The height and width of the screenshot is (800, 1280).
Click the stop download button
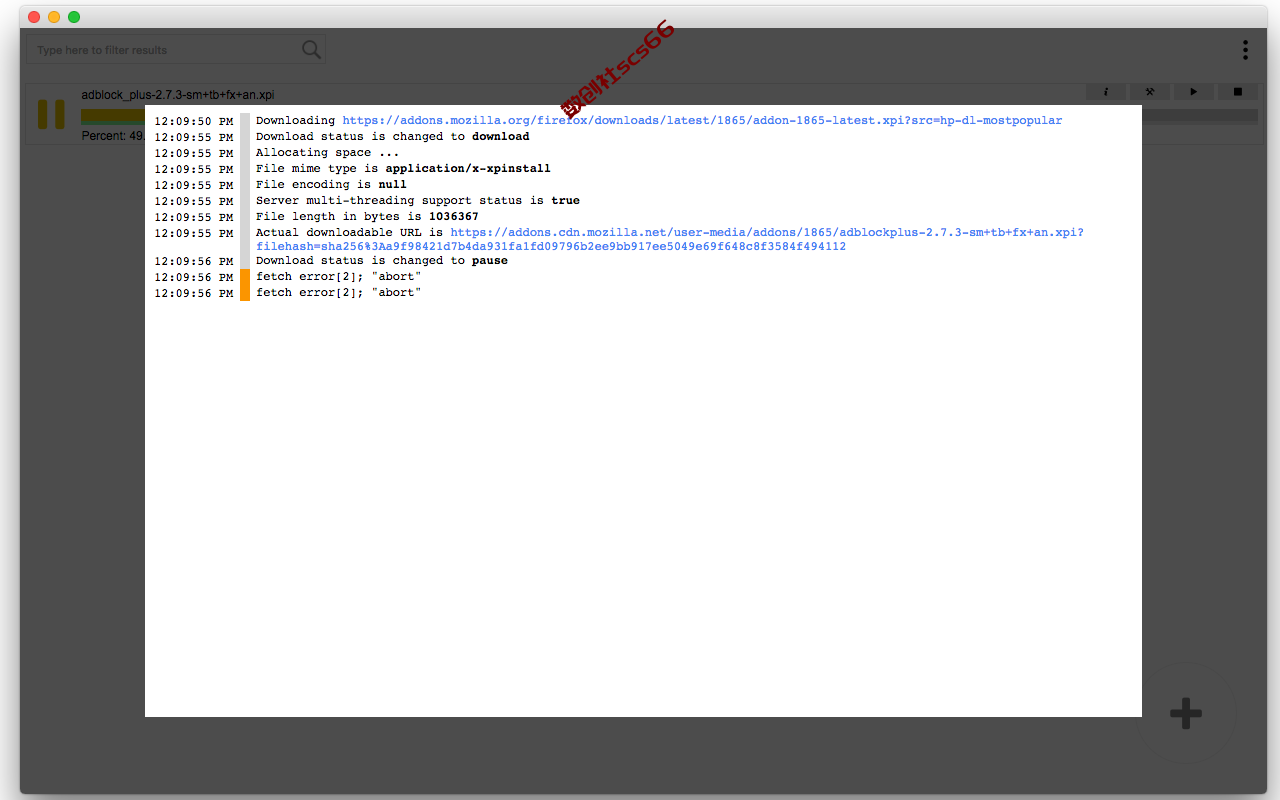coord(1238,92)
